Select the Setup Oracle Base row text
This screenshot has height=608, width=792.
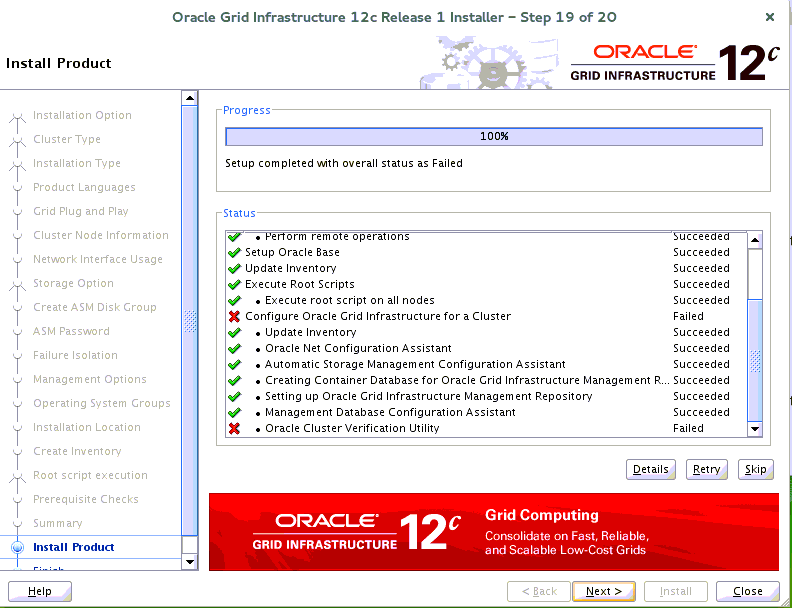[292, 252]
